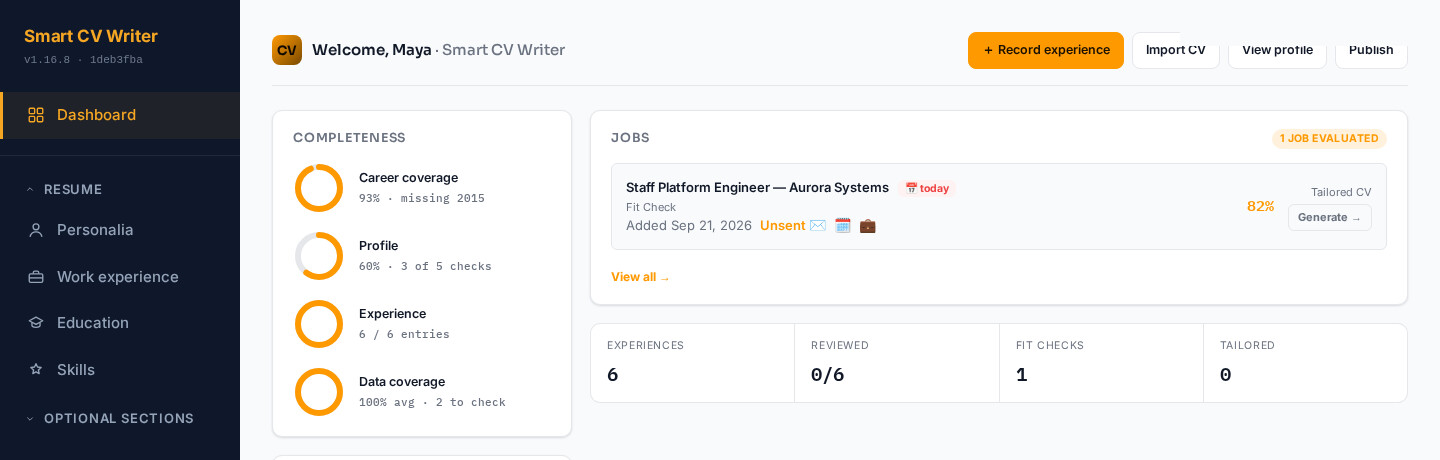The width and height of the screenshot is (1440, 460).
Task: Click the red 'today' calendar badge
Action: coord(927,188)
